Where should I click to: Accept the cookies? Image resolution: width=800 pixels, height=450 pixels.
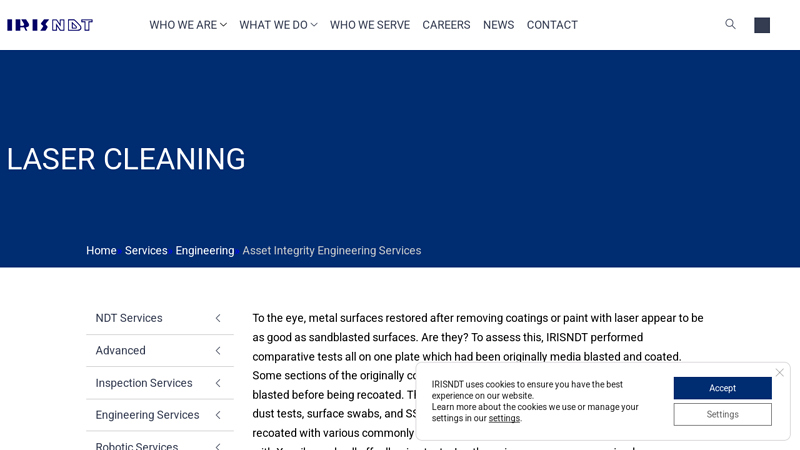pos(722,388)
